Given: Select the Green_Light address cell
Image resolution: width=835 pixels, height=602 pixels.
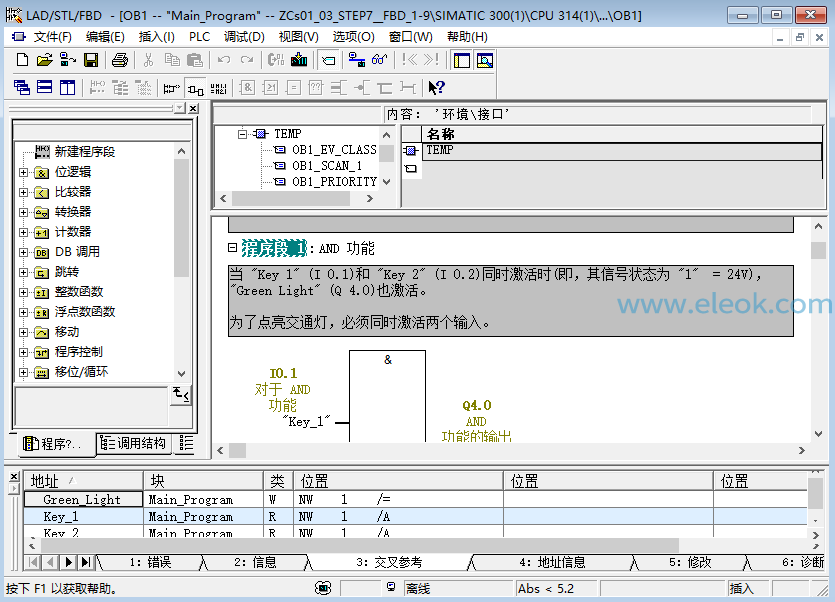Looking at the screenshot, I should pos(82,499).
